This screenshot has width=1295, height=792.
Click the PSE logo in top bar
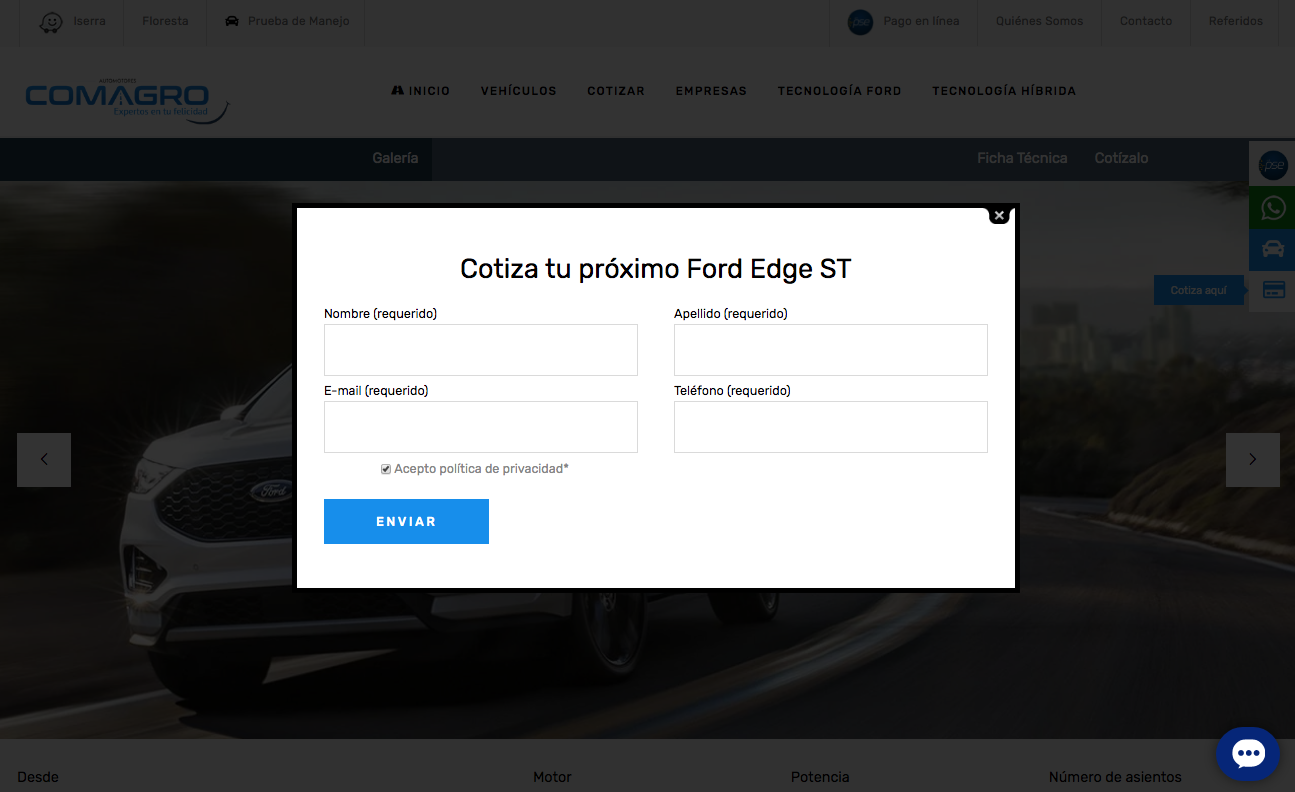tap(860, 22)
